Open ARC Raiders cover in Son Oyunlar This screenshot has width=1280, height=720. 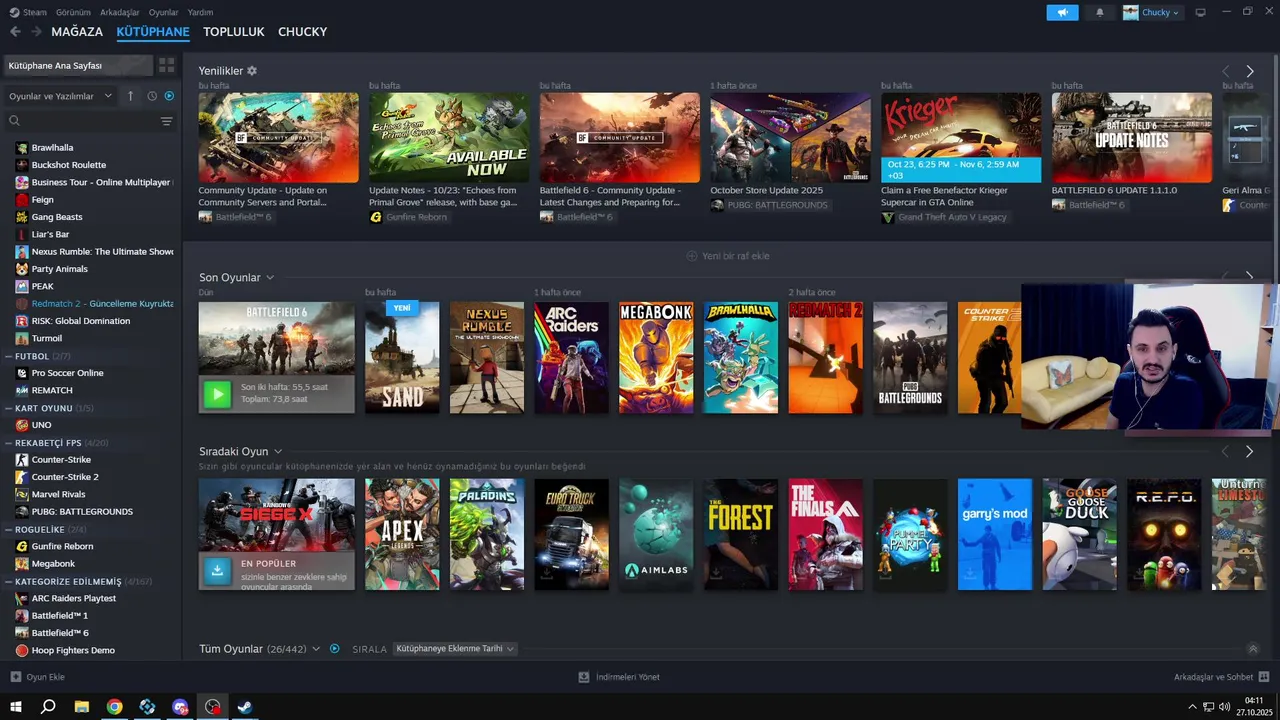[x=571, y=358]
